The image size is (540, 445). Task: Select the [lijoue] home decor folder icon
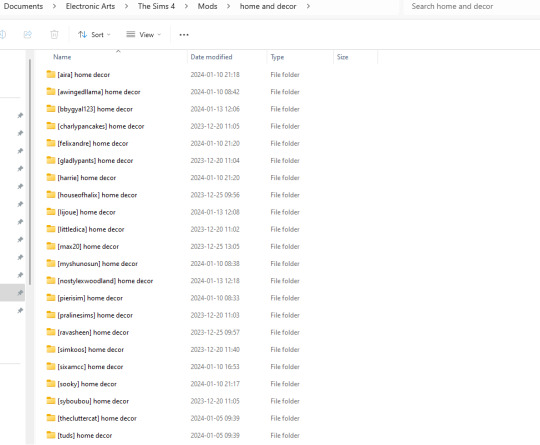pyautogui.click(x=51, y=212)
